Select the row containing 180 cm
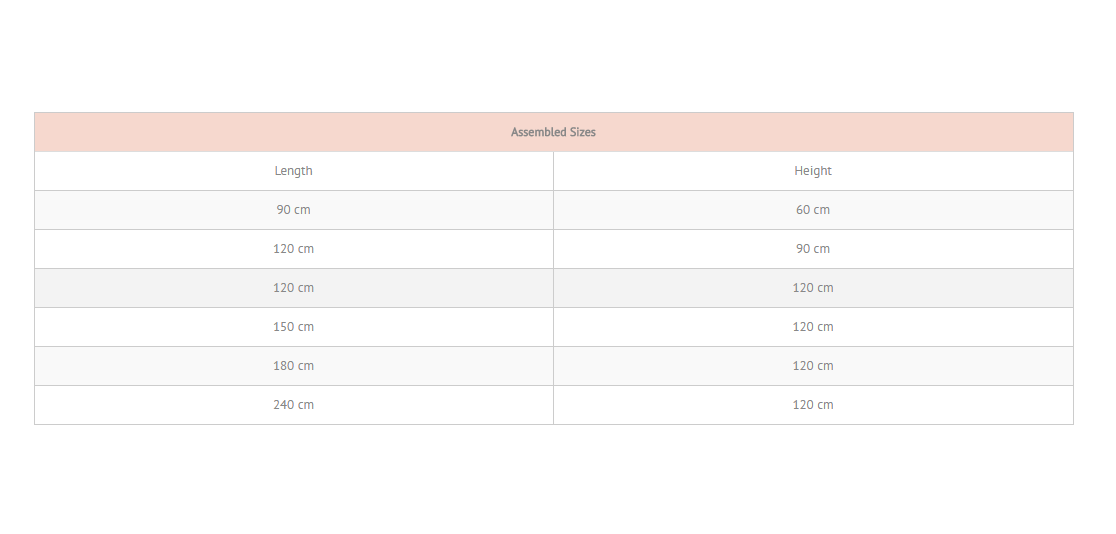 click(x=554, y=366)
